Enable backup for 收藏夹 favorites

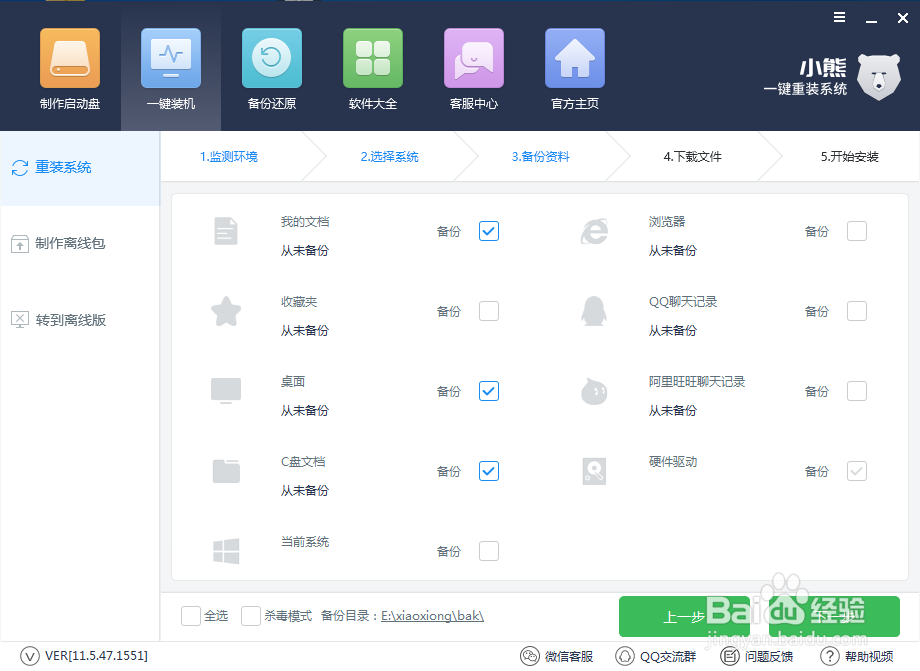pyautogui.click(x=488, y=311)
